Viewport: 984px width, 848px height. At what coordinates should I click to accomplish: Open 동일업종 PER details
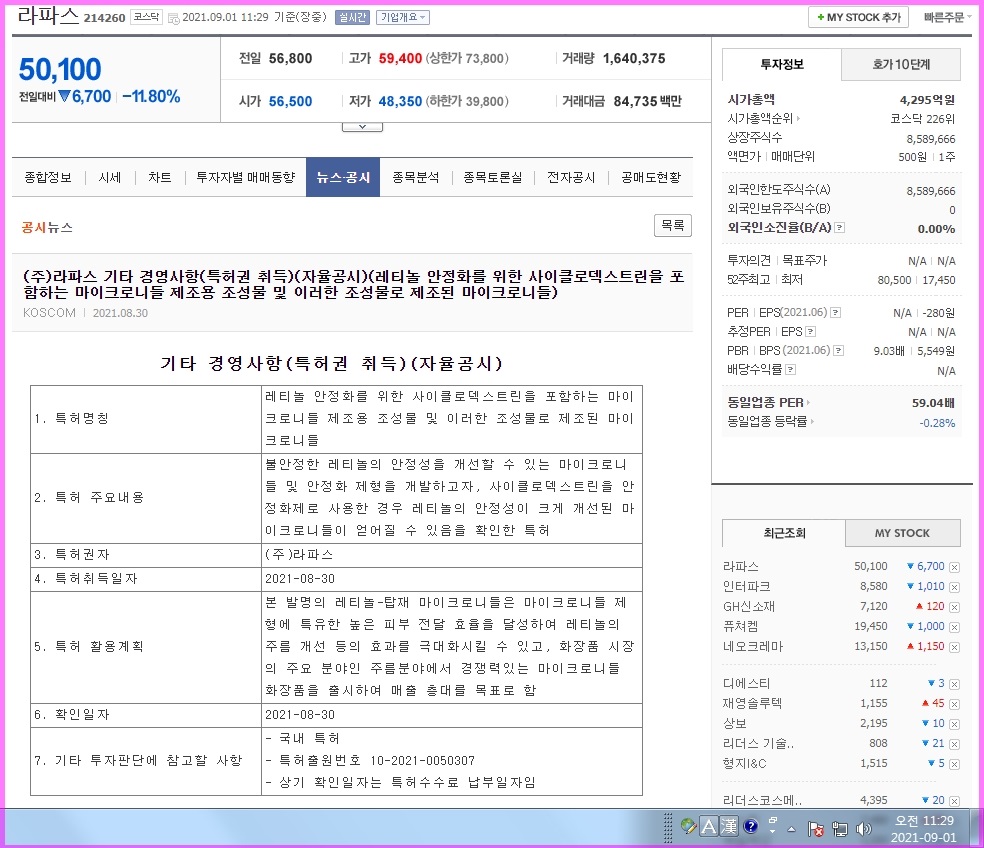(x=769, y=403)
